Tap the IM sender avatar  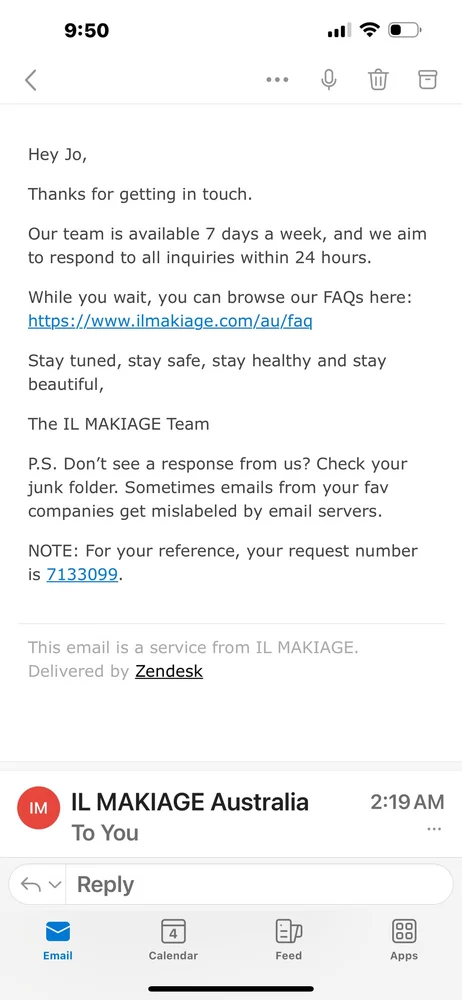click(x=39, y=807)
